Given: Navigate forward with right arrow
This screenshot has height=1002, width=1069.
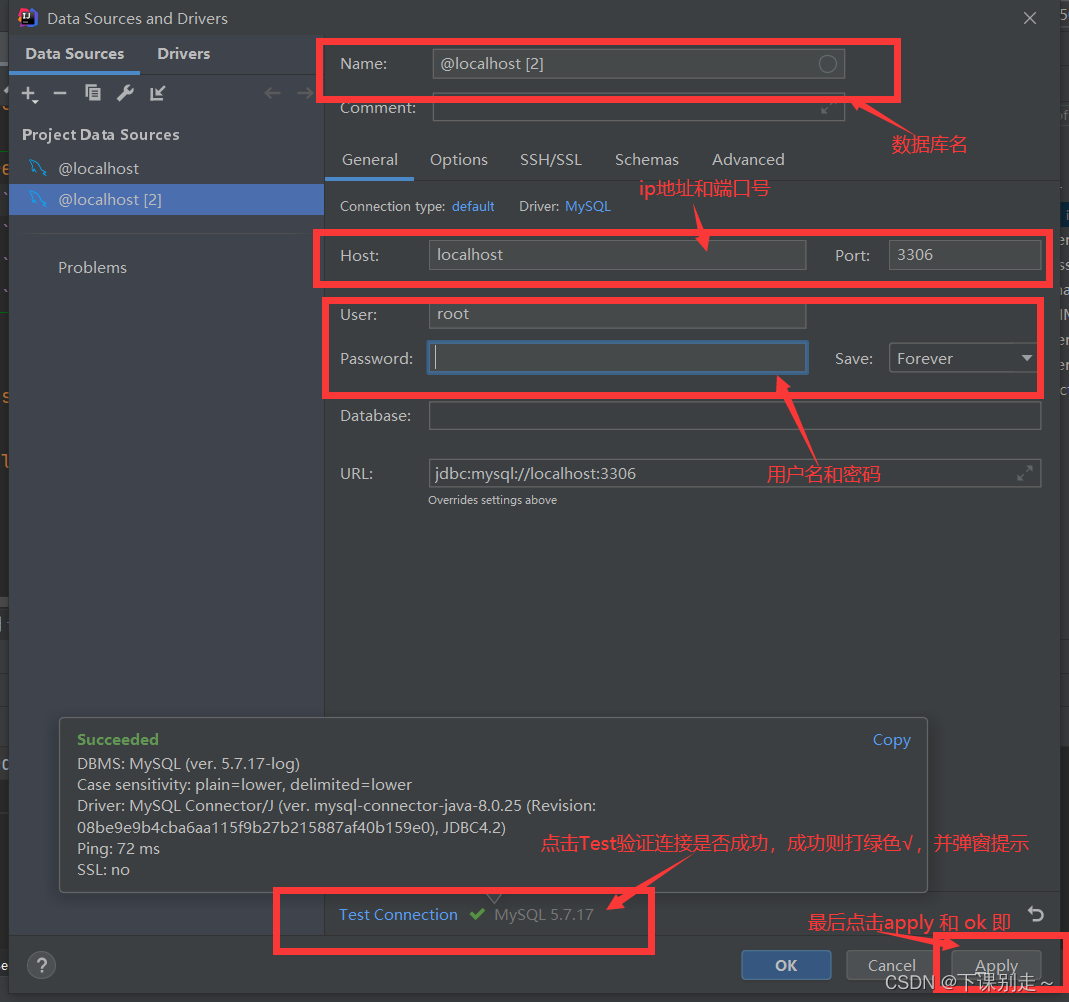Looking at the screenshot, I should click(305, 93).
